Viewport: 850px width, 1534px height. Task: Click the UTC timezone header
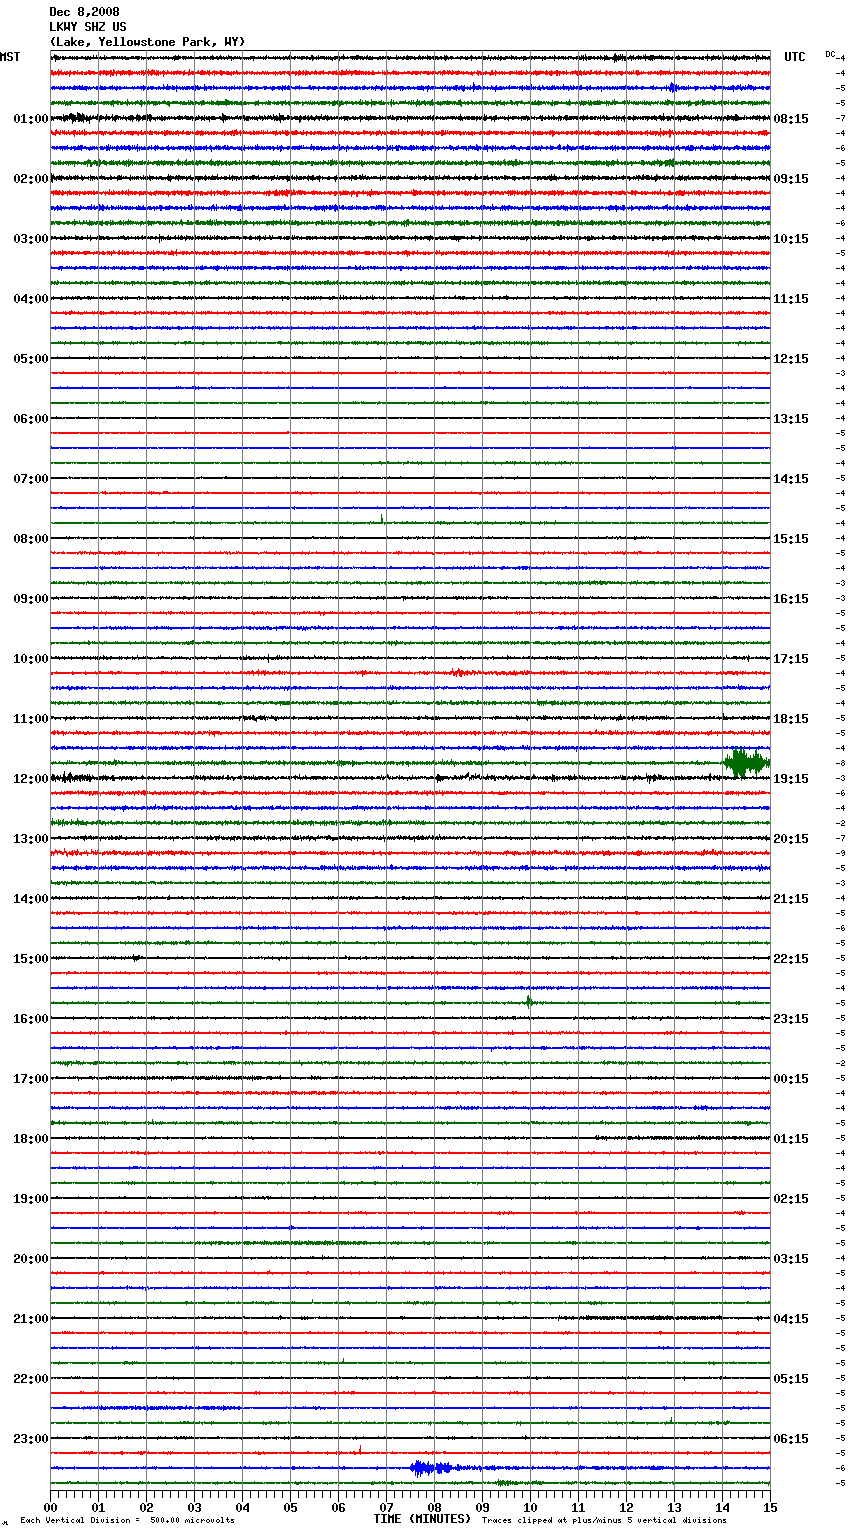(795, 57)
